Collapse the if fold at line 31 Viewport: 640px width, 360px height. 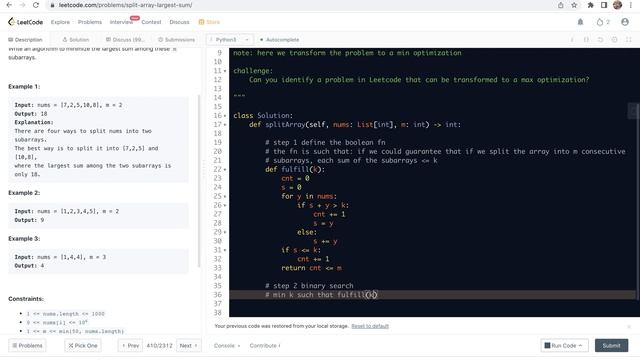tap(225, 250)
